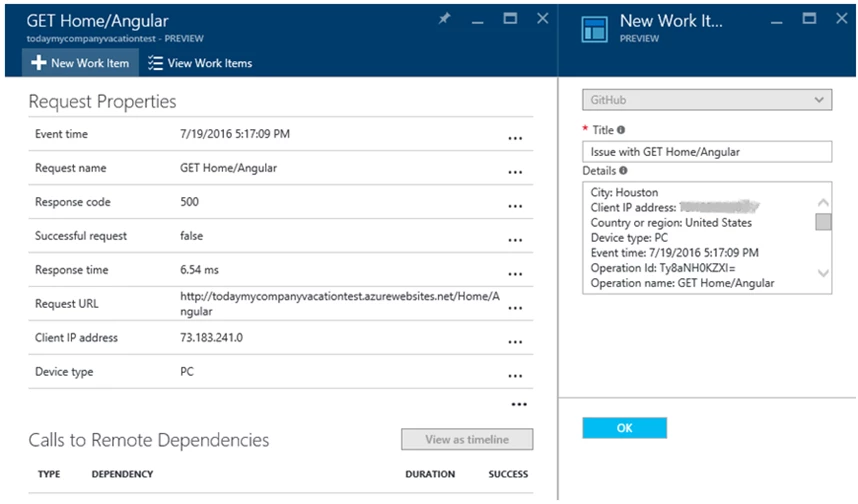Viewport: 858px width, 504px height.
Task: Click the Title info icon
Action: tap(621, 130)
